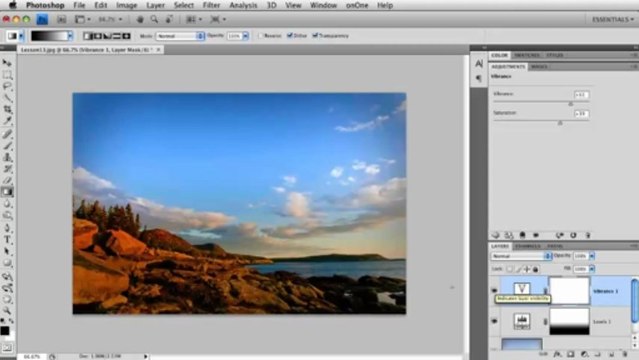639x360 pixels.
Task: Select the Clone Stamp tool
Action: pyautogui.click(x=7, y=157)
